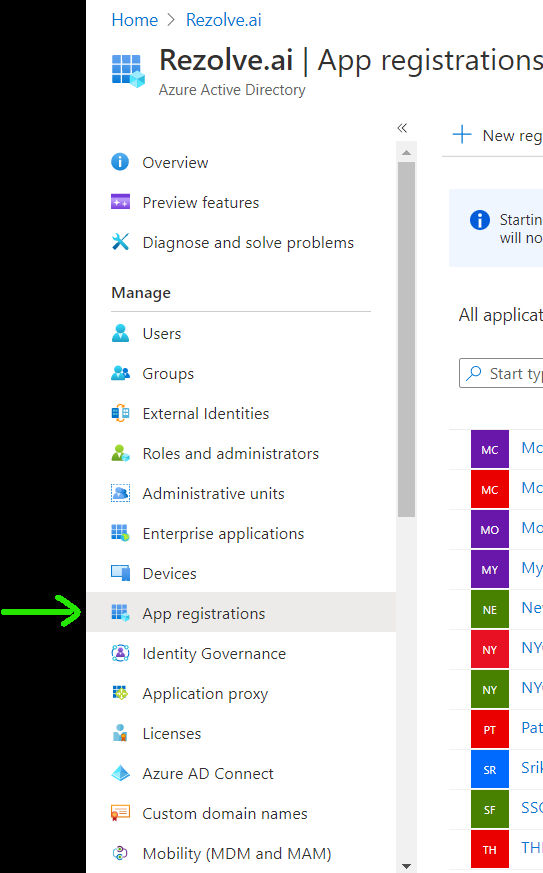The width and height of the screenshot is (543, 873).
Task: Select the Users icon under Manage
Action: point(120,333)
